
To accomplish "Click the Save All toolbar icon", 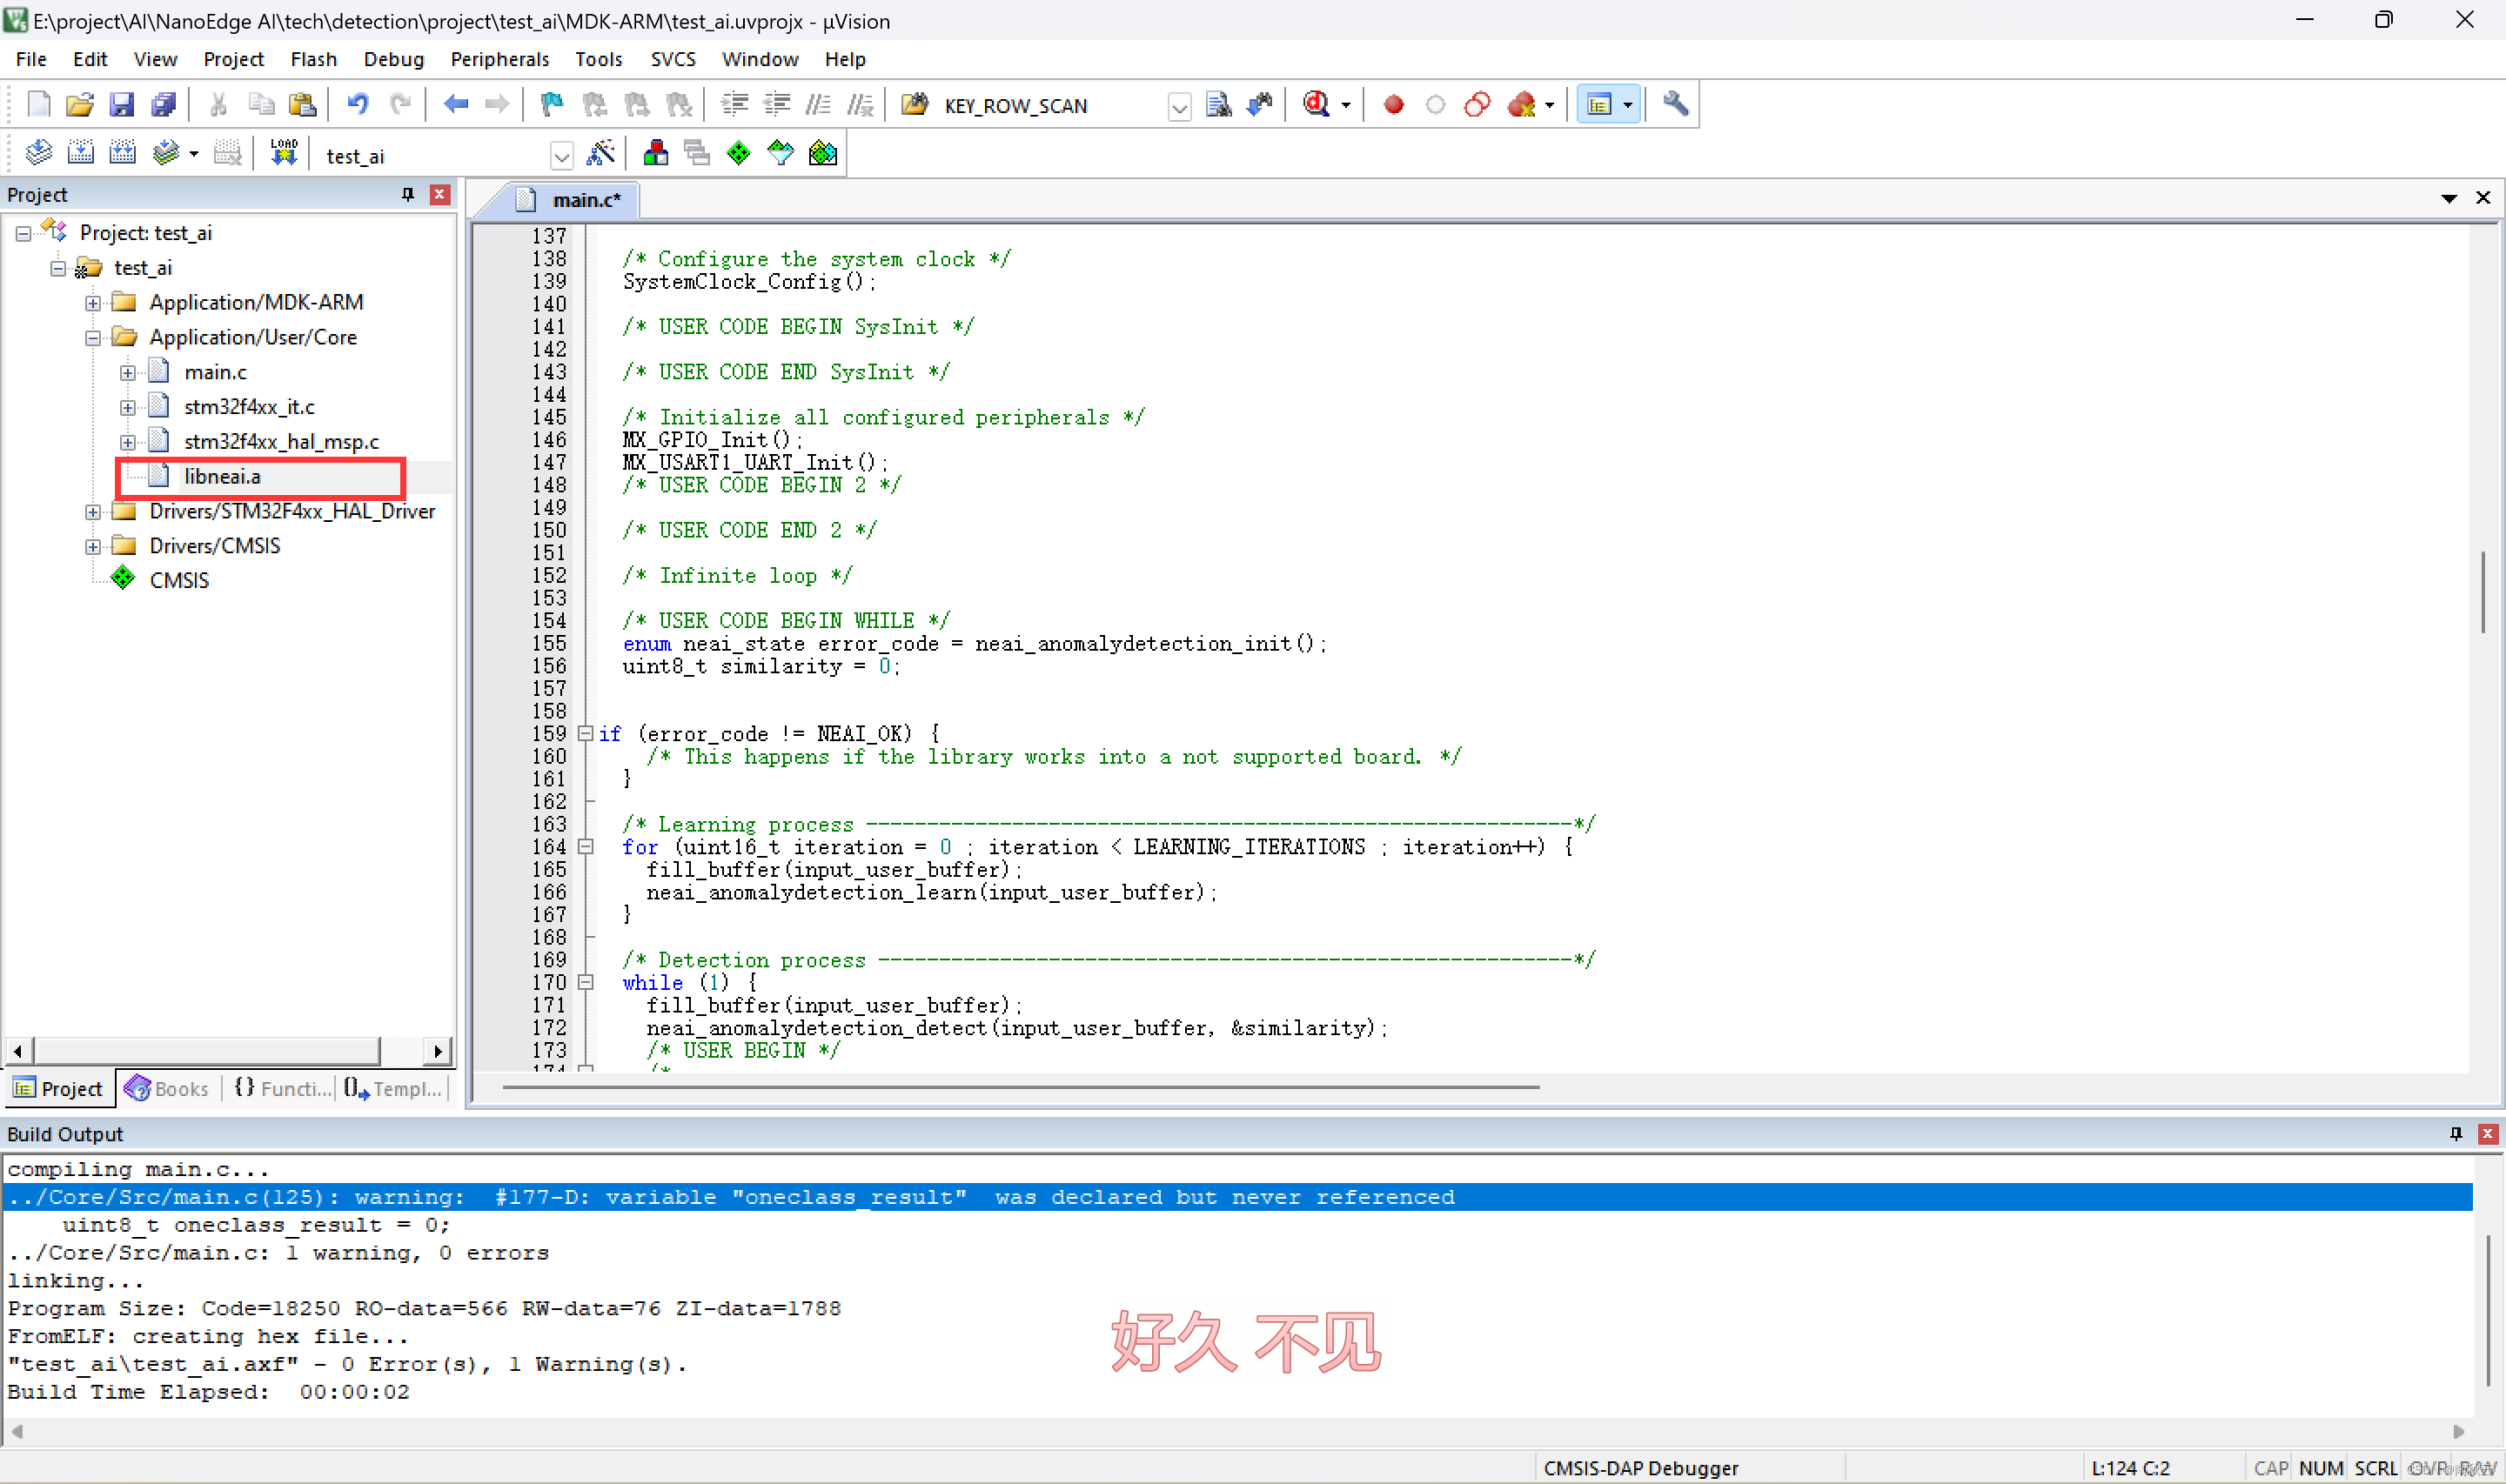I will 163,104.
